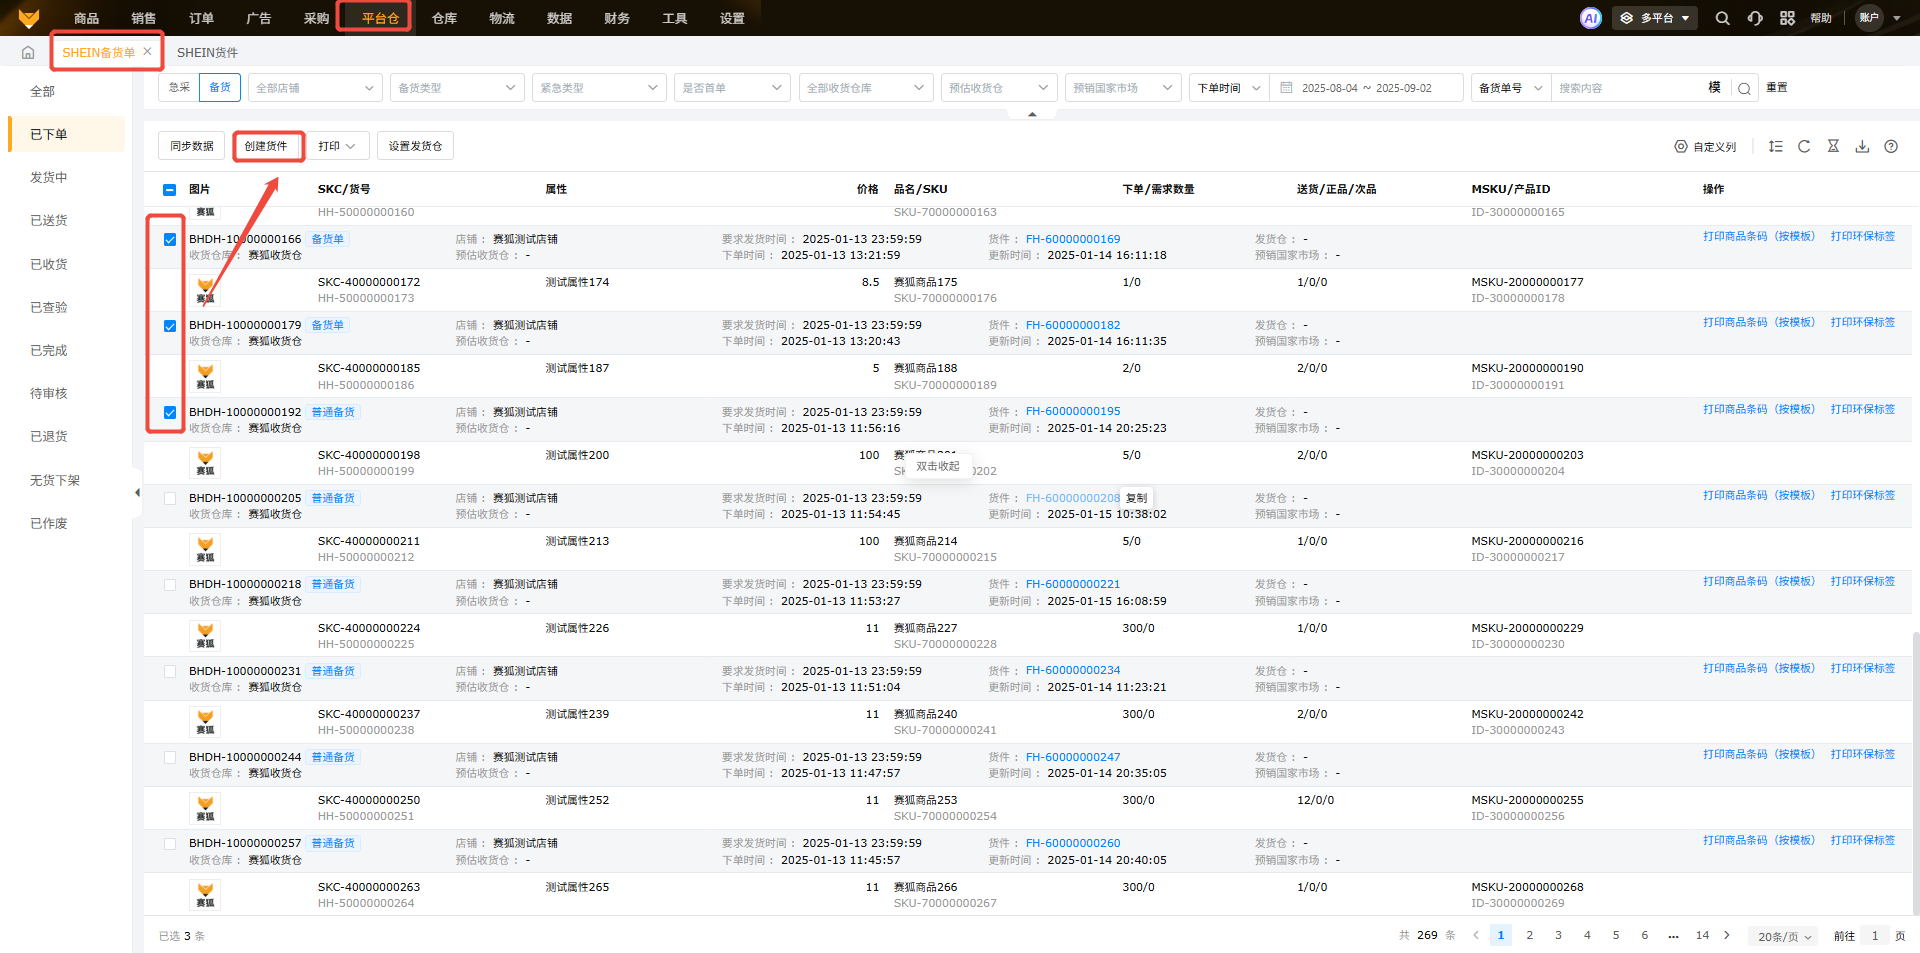Collapse the left sidebar arrow
Screen dimensions: 1920x953
[x=137, y=492]
